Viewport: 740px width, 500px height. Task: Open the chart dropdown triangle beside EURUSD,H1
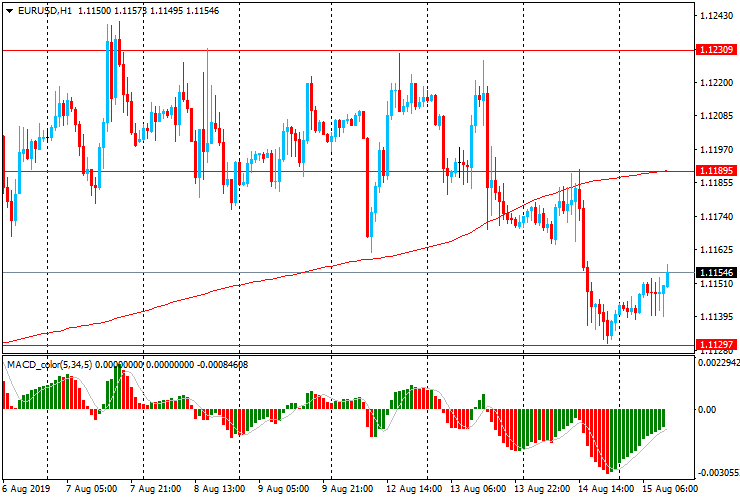9,11
